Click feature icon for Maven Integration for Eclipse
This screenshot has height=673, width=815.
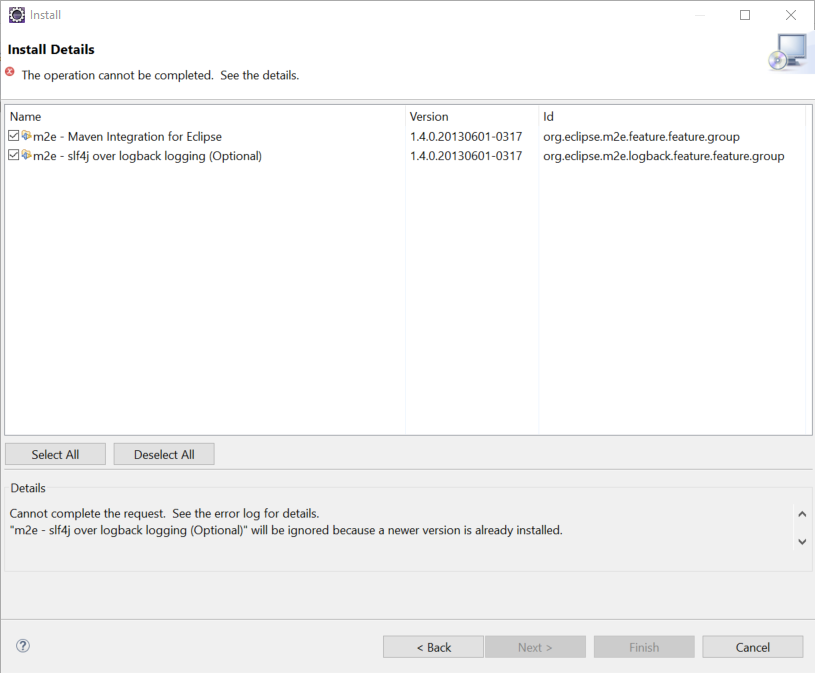(x=26, y=136)
